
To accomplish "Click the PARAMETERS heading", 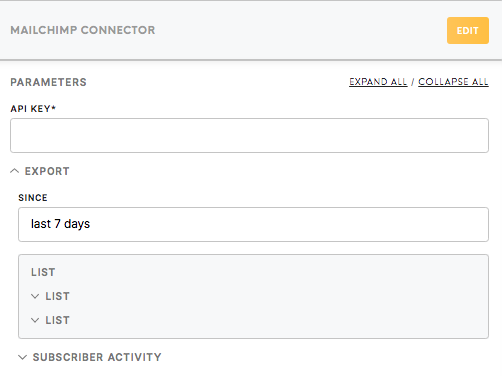I will [48, 82].
